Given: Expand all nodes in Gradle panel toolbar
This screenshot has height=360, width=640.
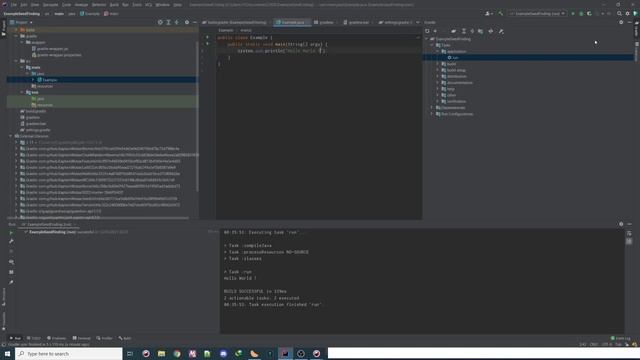Looking at the screenshot, I should (464, 31).
